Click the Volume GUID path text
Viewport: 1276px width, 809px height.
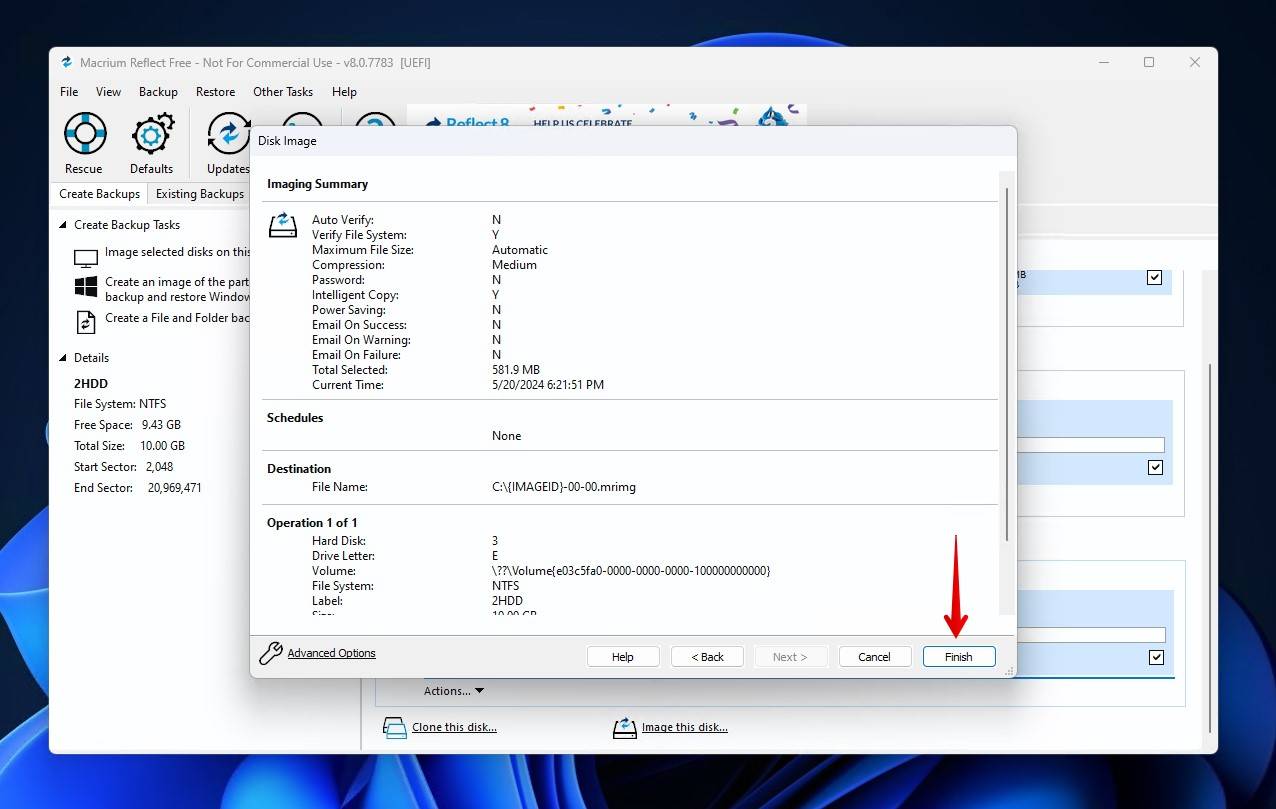[631, 571]
